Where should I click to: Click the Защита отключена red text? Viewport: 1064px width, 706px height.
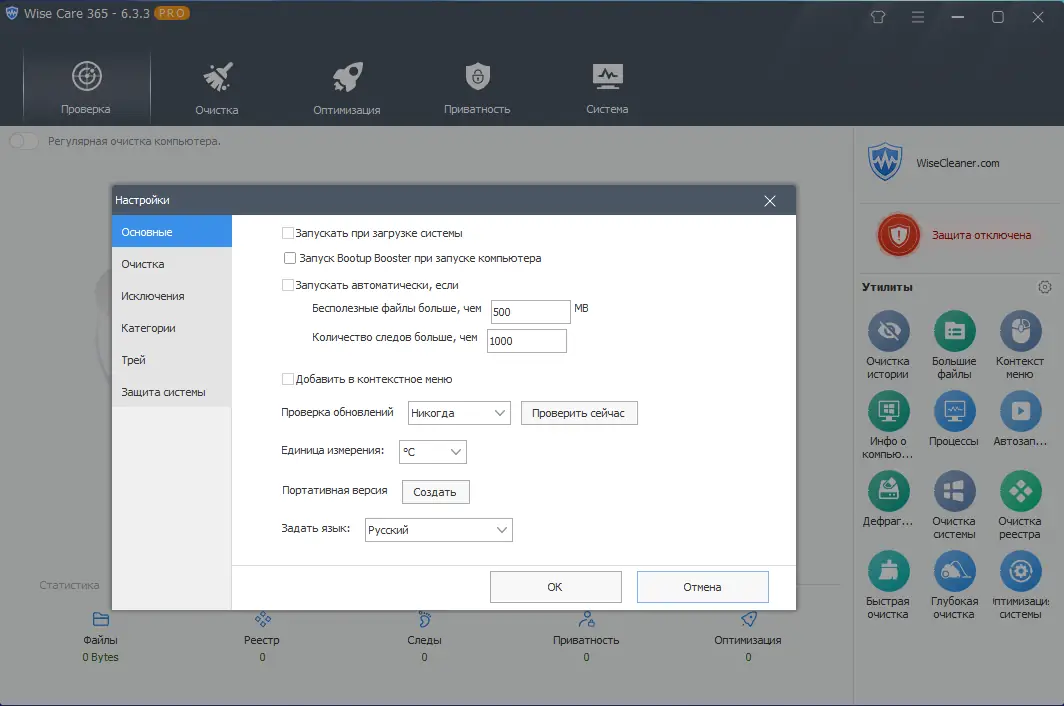pos(981,235)
